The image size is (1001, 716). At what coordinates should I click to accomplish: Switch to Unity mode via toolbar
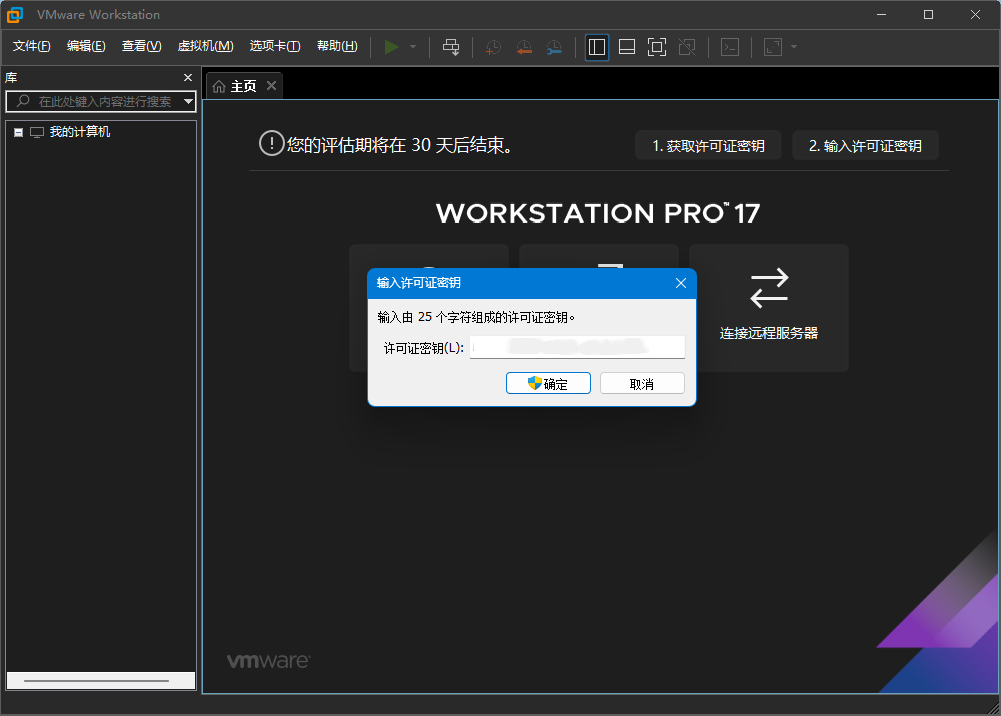pos(686,46)
